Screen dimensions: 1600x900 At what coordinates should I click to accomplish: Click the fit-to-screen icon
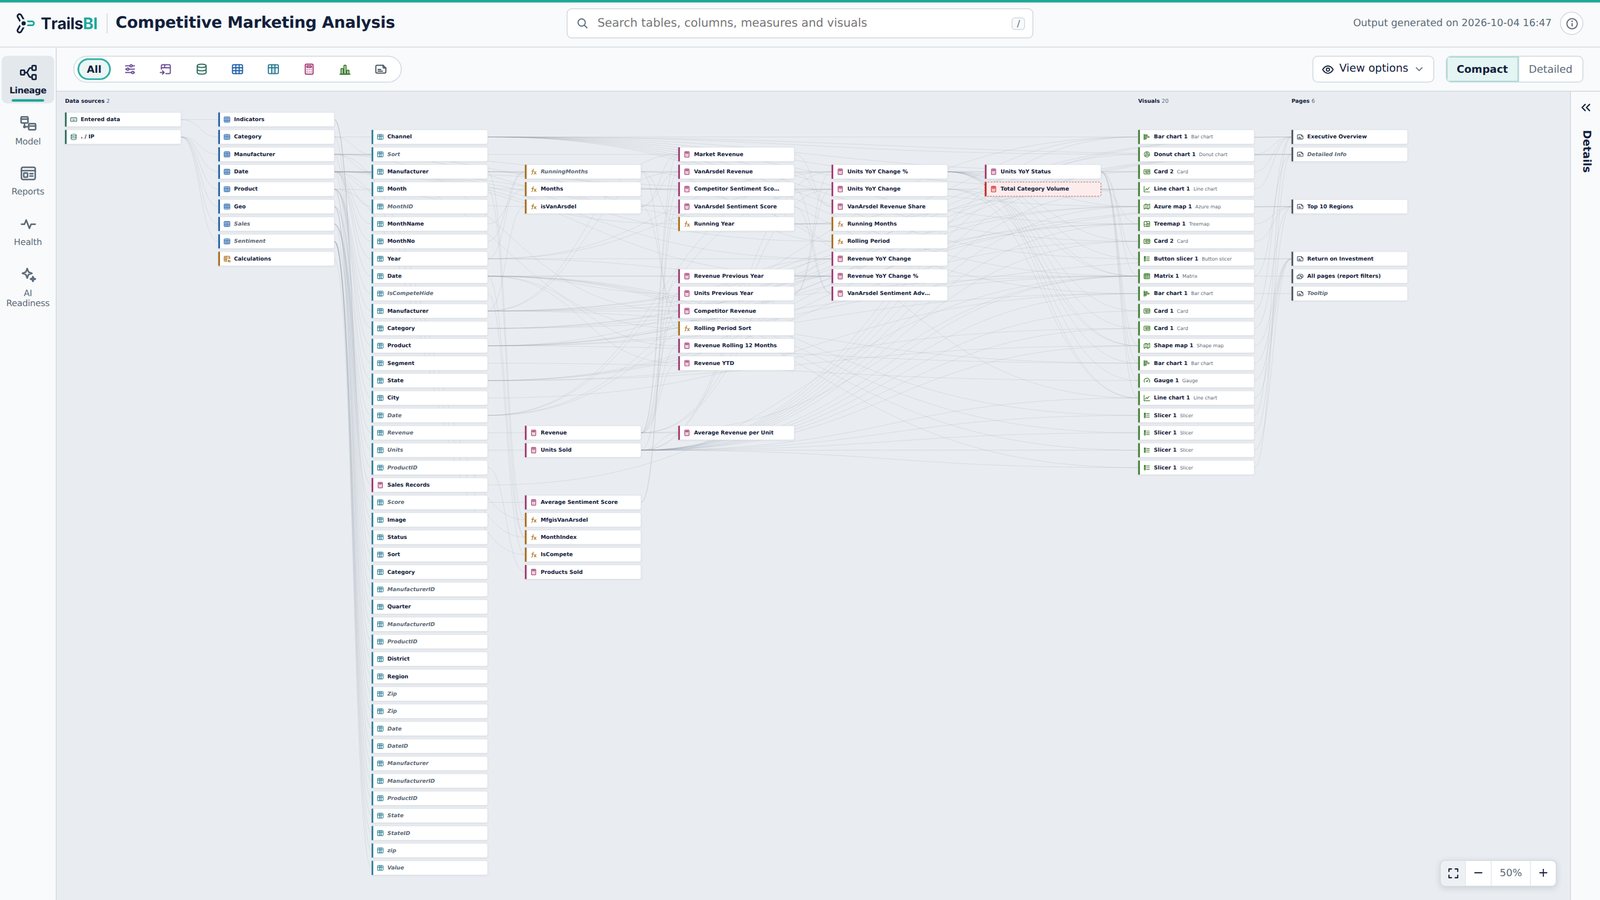pyautogui.click(x=1453, y=873)
